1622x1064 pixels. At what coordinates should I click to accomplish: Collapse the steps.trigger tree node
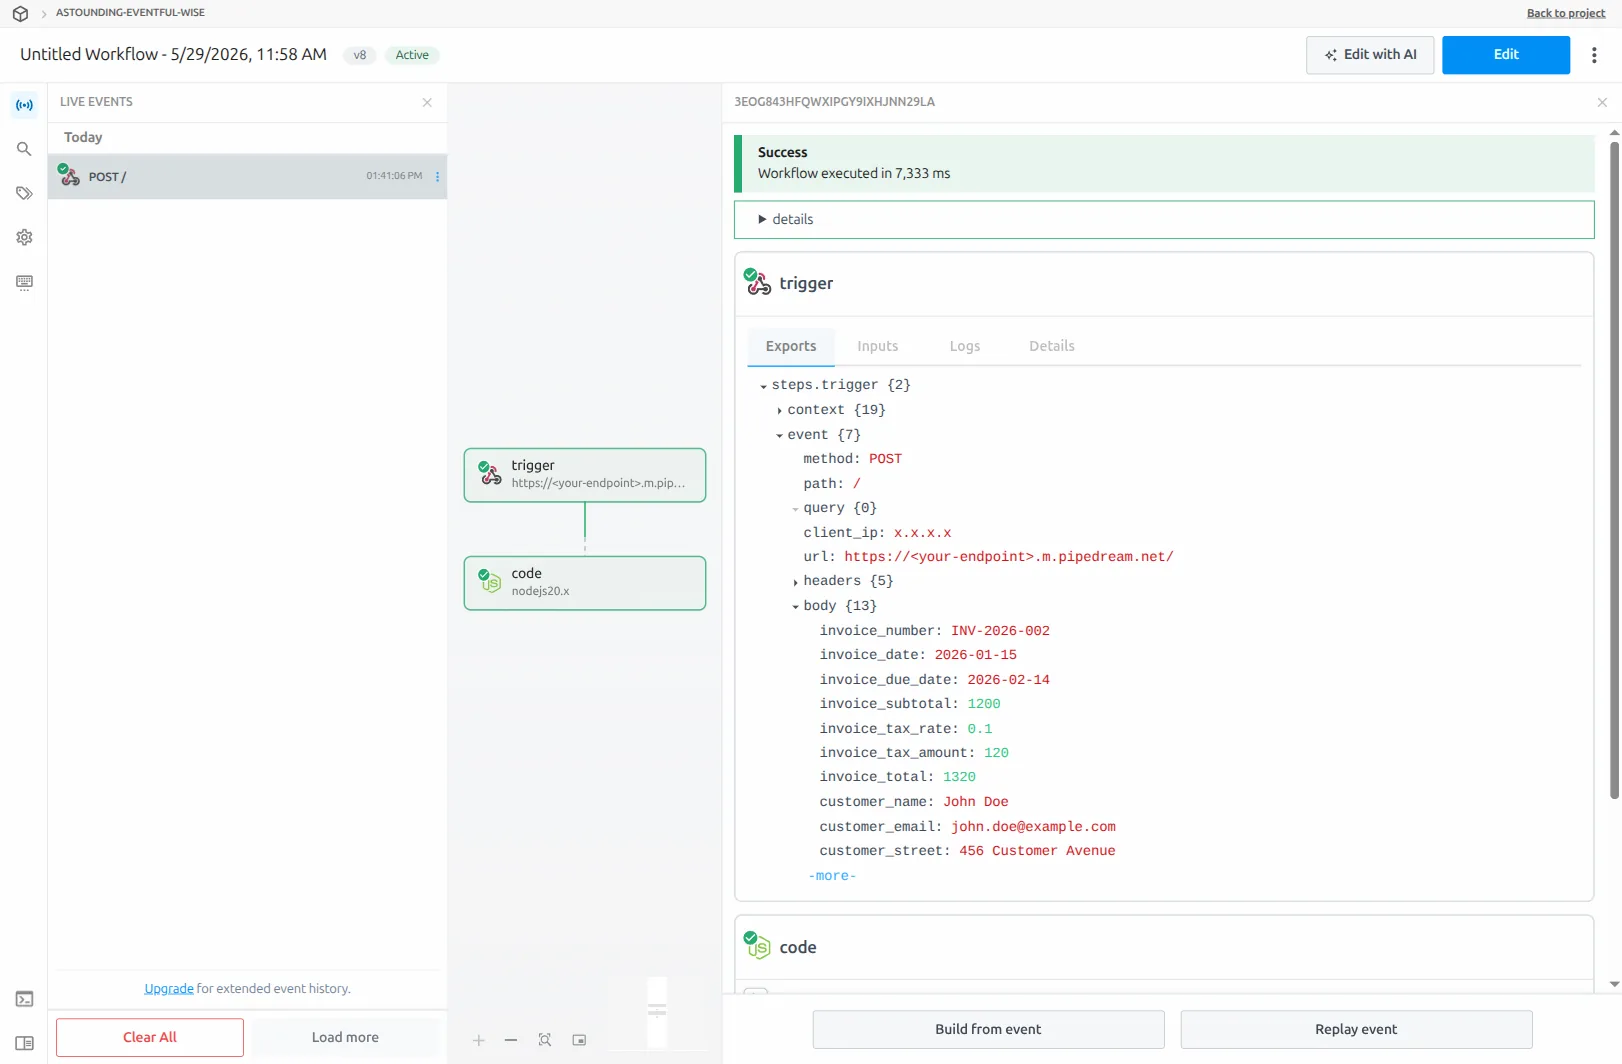763,386
